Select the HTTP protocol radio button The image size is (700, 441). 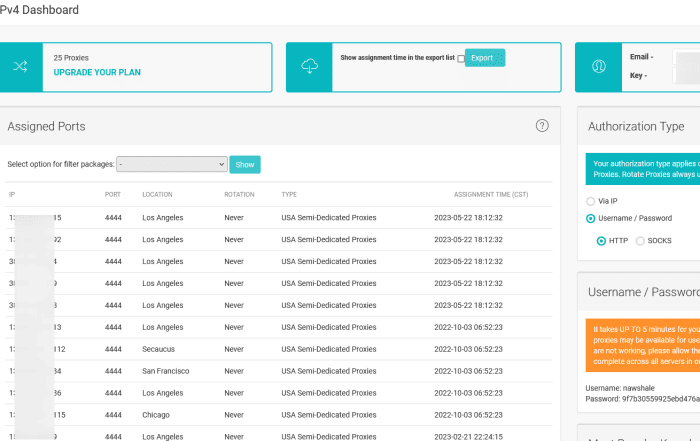click(601, 240)
